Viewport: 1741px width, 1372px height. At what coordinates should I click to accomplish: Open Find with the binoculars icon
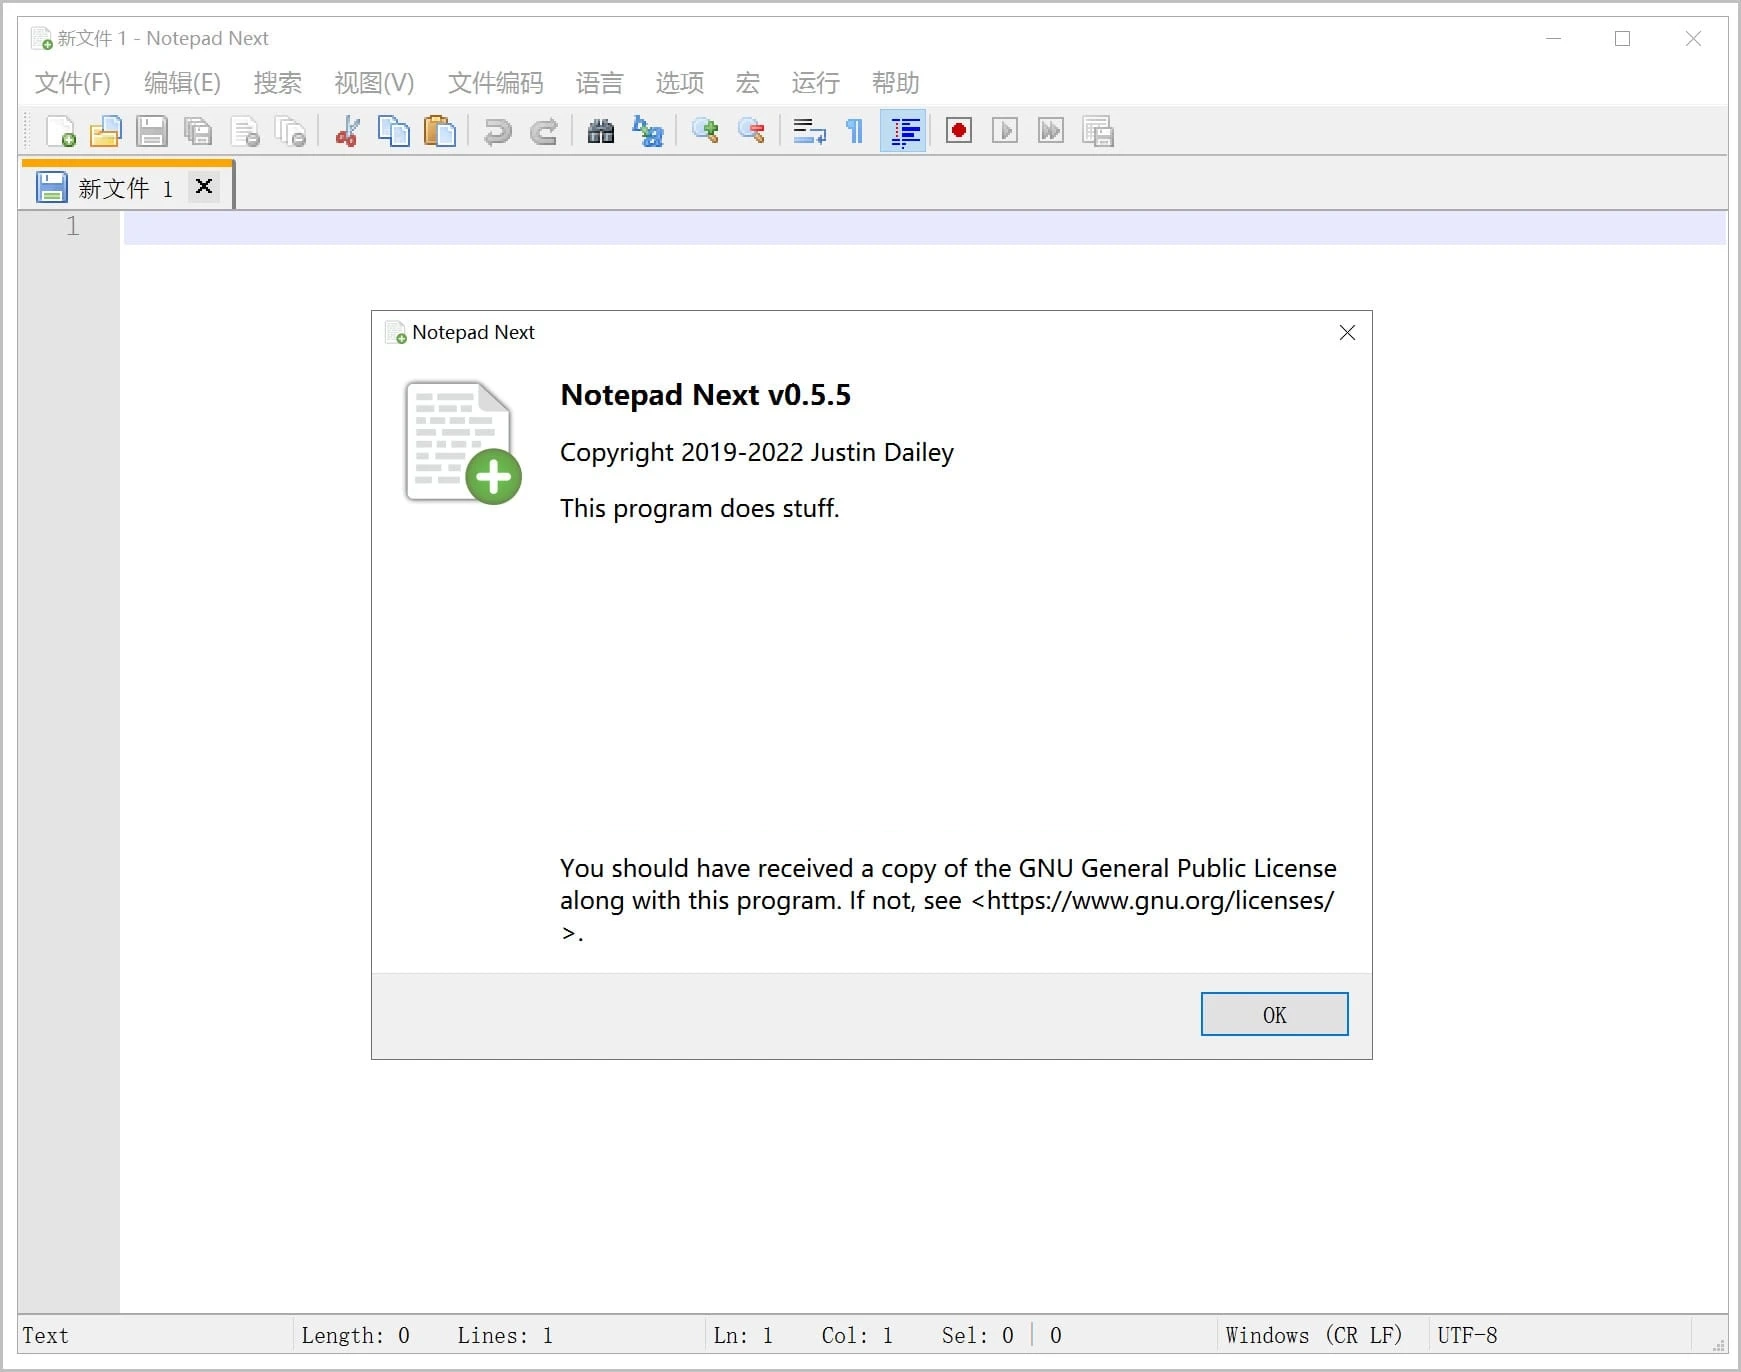600,131
